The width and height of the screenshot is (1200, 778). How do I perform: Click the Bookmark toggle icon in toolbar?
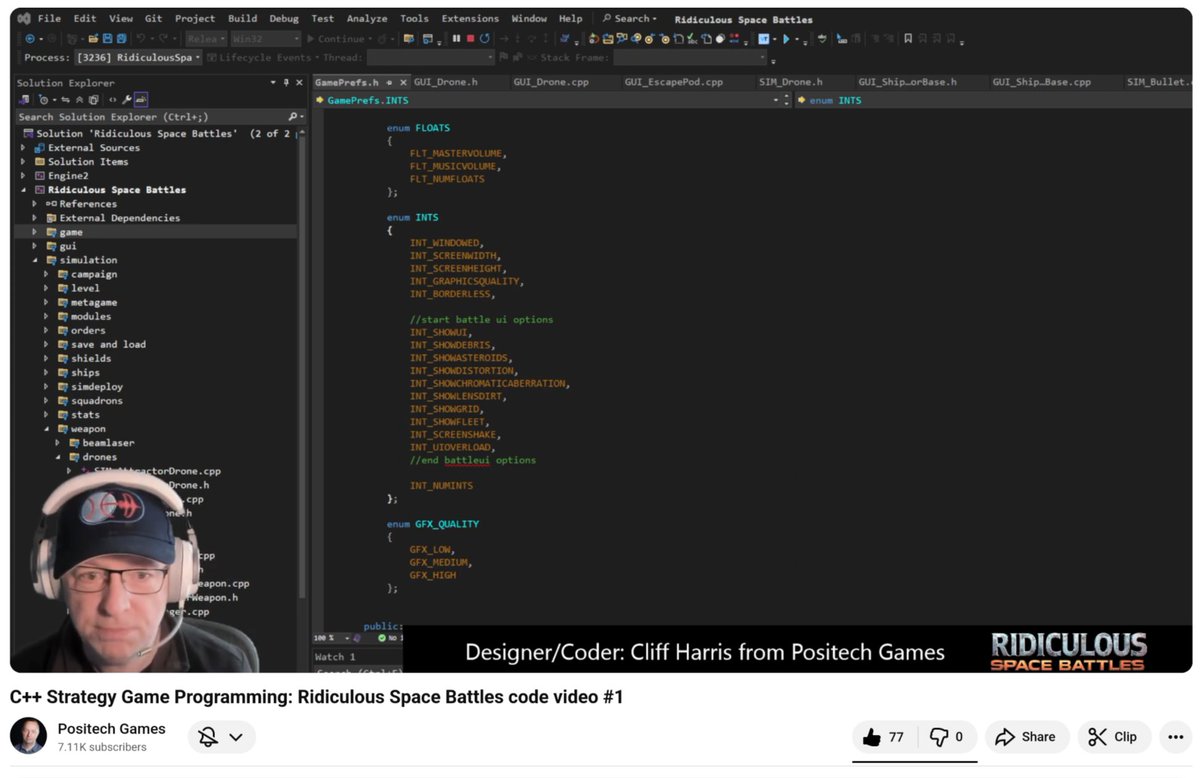[908, 39]
